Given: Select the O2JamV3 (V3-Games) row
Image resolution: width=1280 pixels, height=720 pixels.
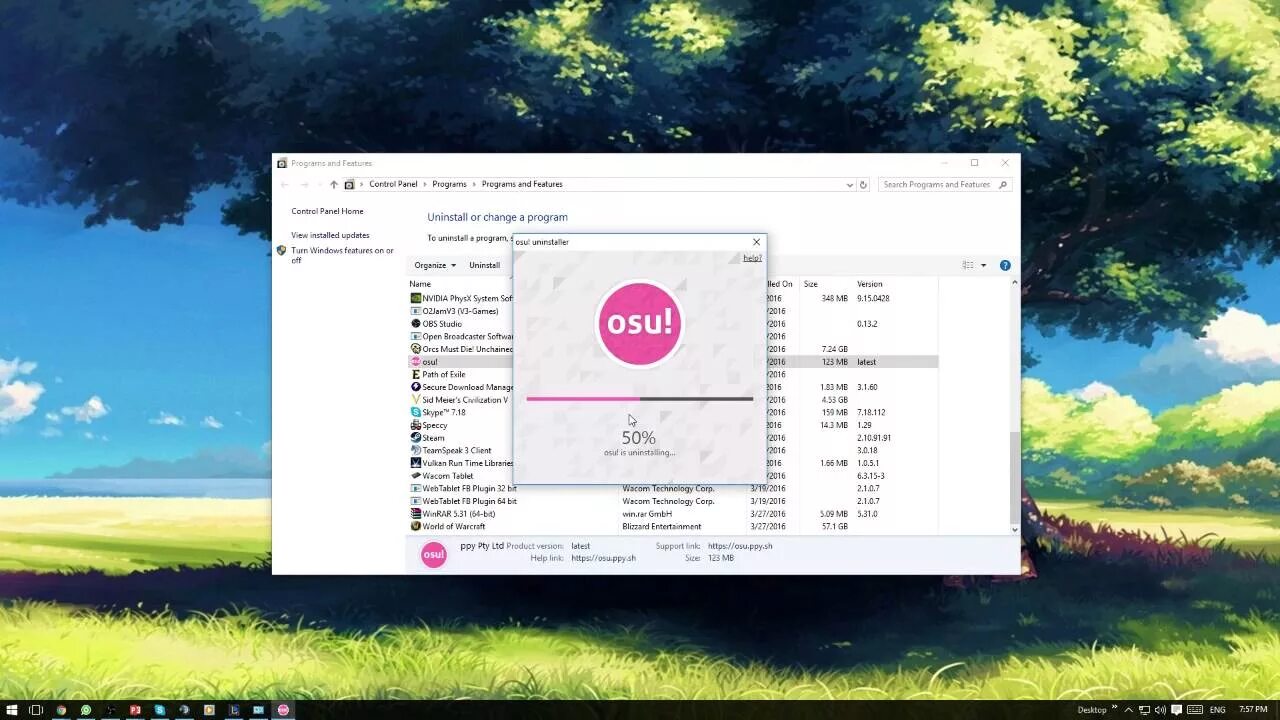Looking at the screenshot, I should coord(673,311).
